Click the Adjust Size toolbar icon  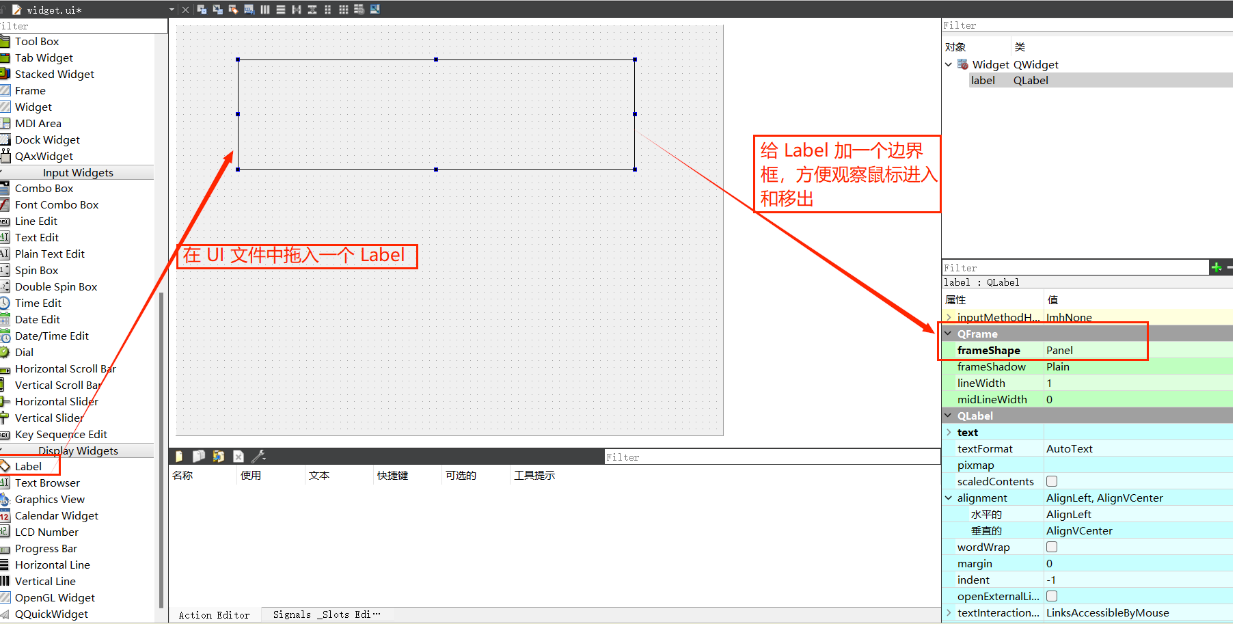[375, 9]
